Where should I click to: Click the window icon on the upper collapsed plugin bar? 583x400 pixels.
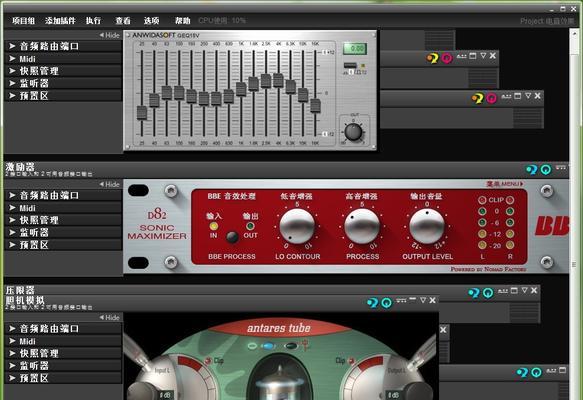pos(473,56)
